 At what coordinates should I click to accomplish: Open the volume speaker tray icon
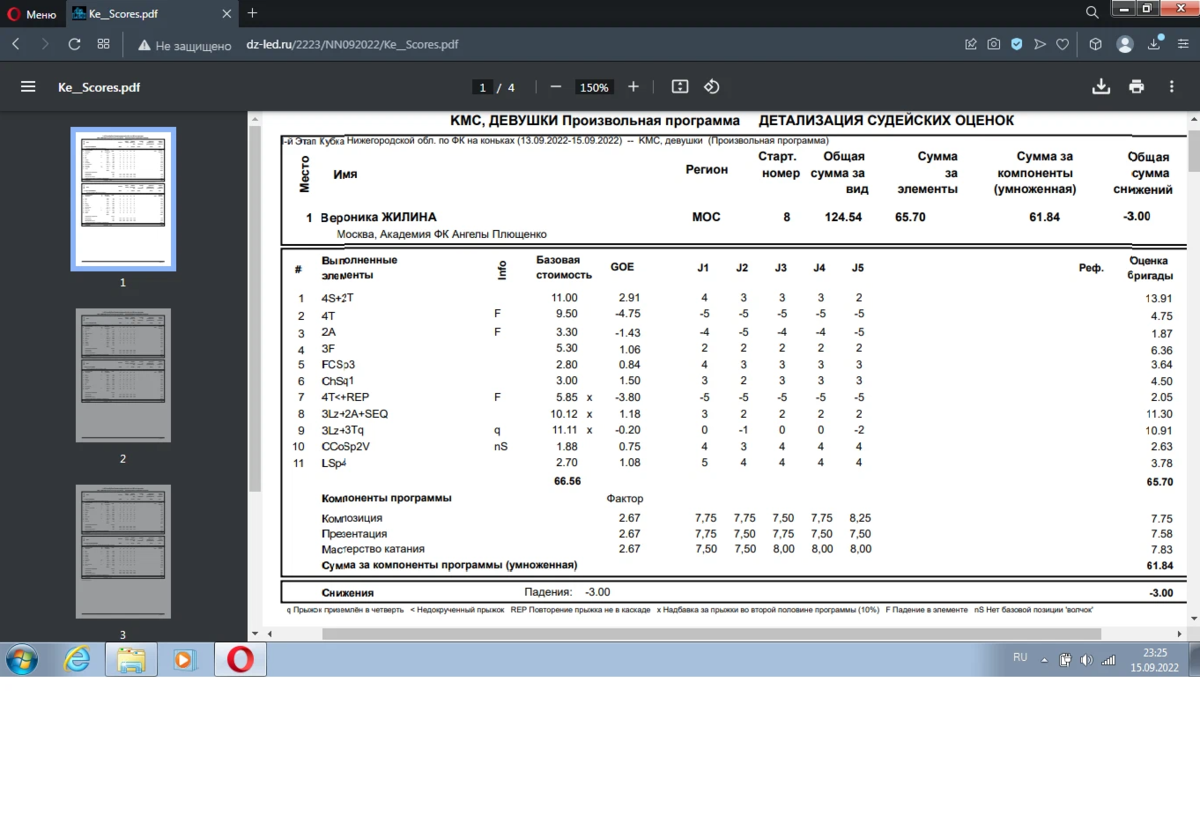(1087, 660)
